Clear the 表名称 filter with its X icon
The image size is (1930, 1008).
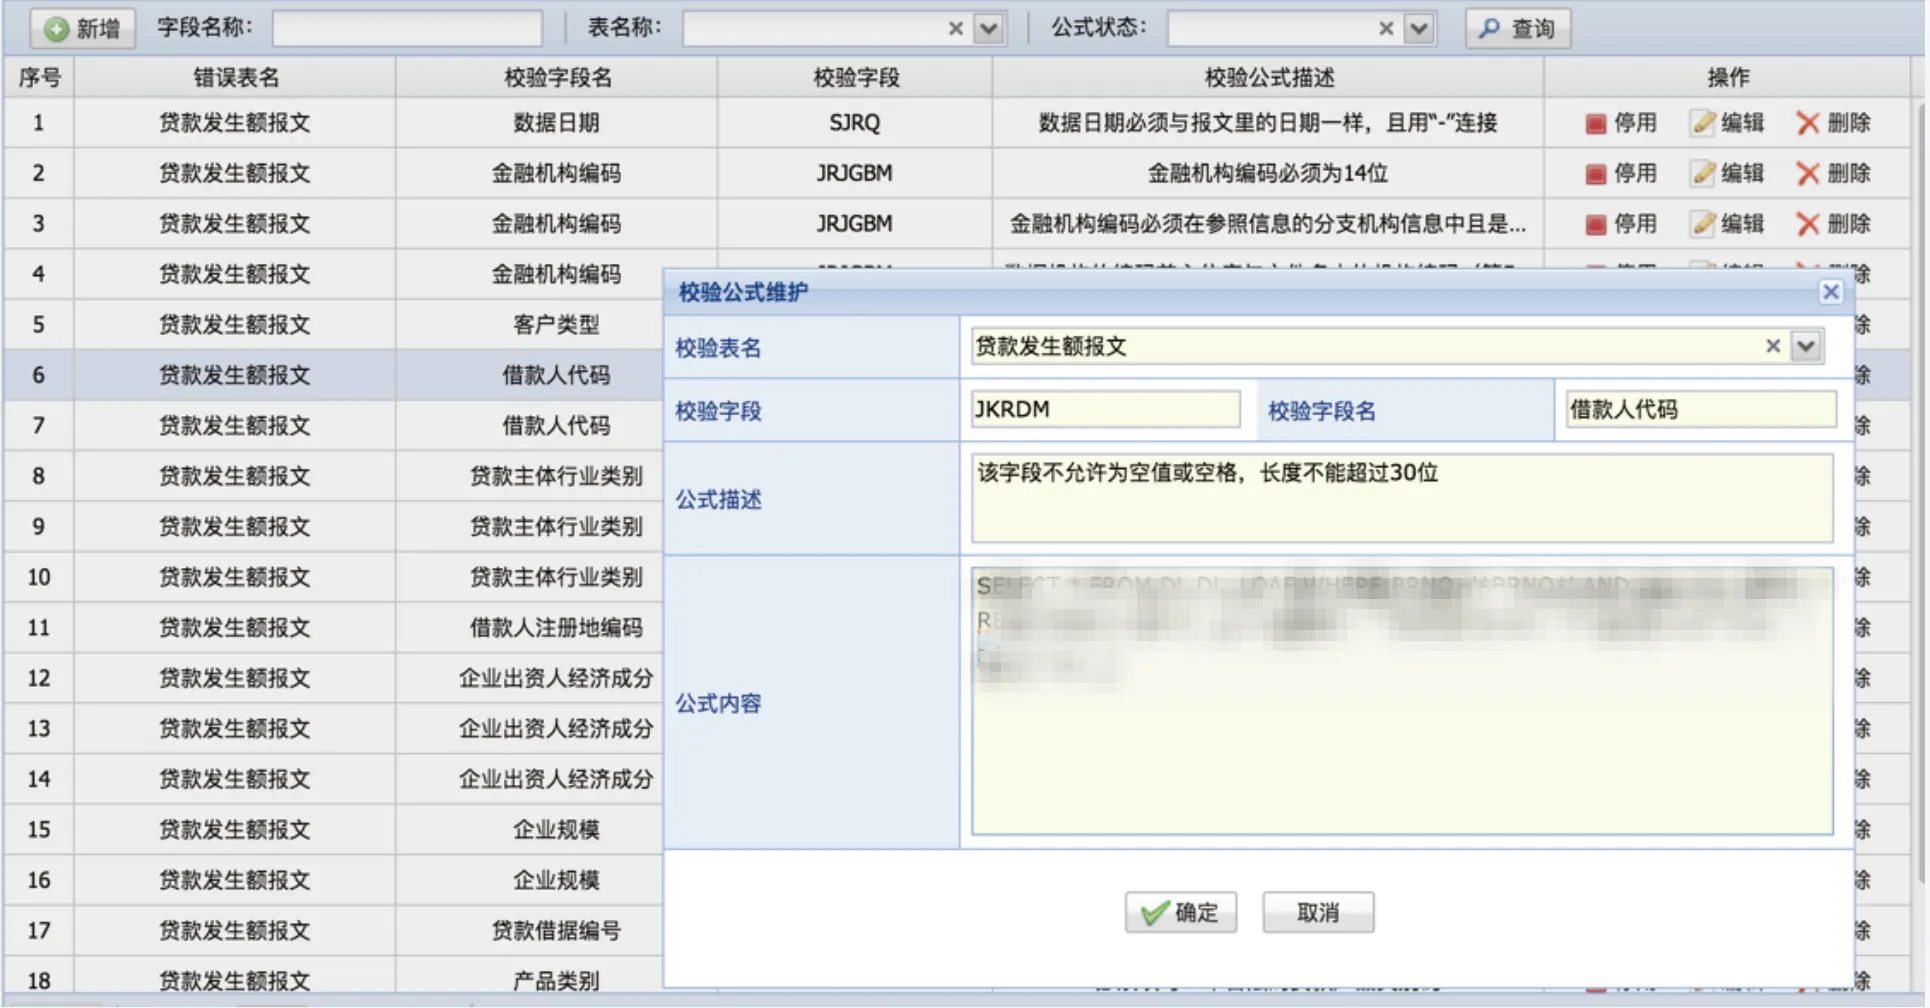(x=955, y=28)
